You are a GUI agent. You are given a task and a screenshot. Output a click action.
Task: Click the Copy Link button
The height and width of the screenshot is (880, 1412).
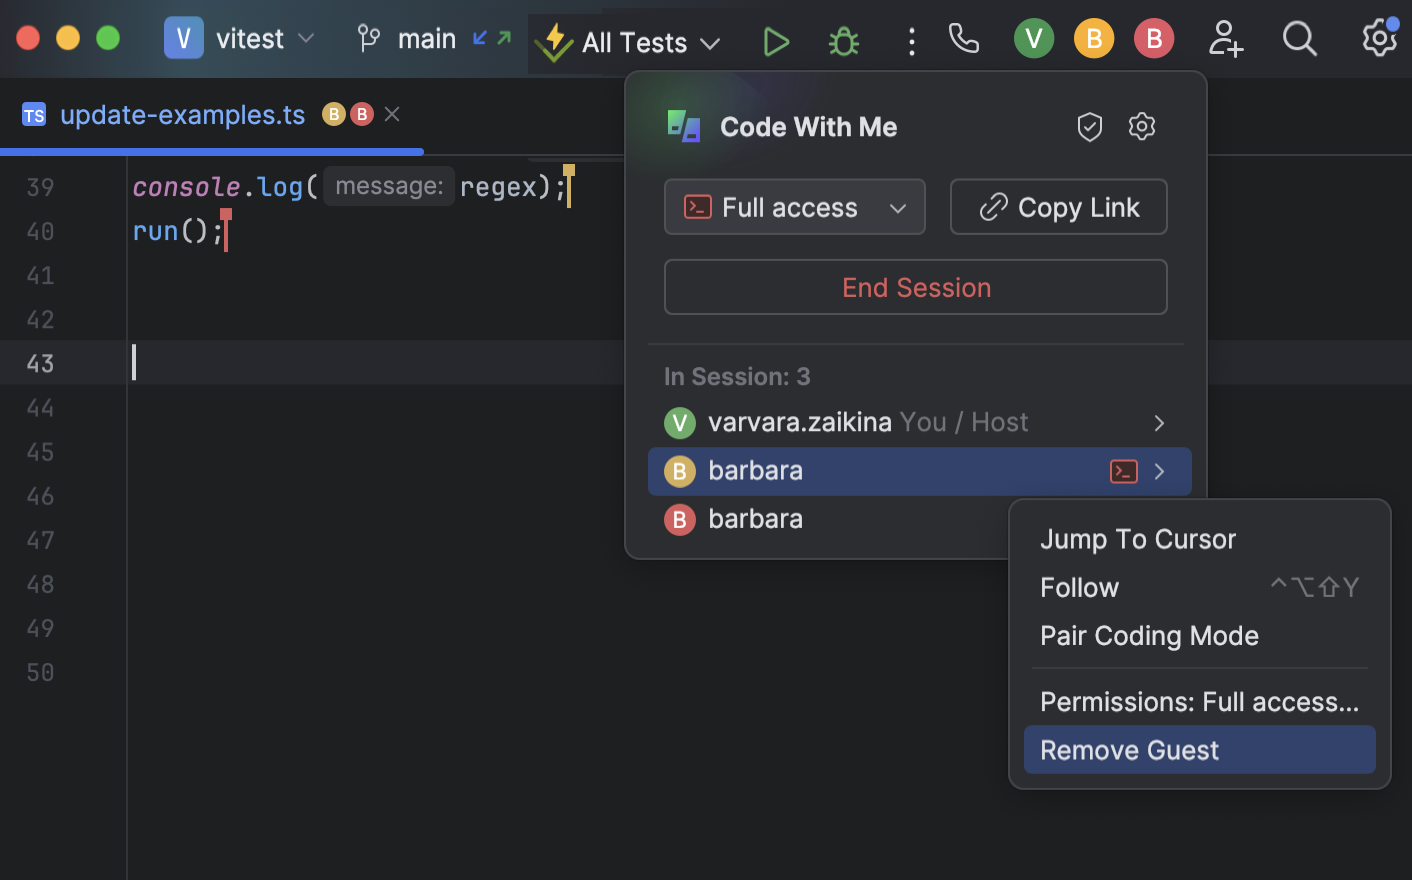pyautogui.click(x=1058, y=207)
